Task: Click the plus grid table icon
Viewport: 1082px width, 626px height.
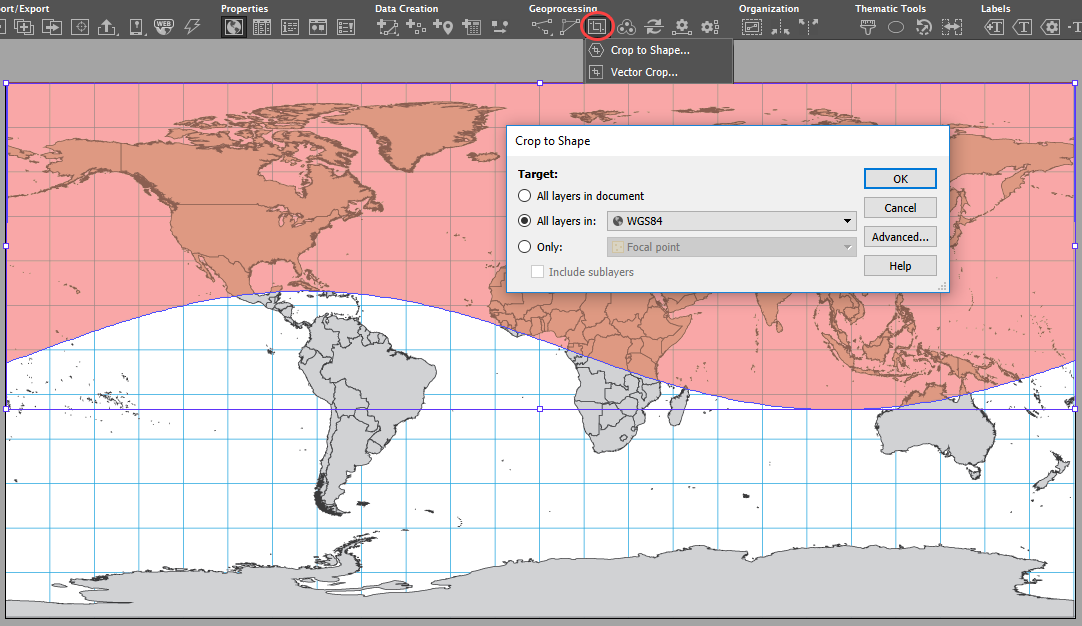Action: click(471, 27)
